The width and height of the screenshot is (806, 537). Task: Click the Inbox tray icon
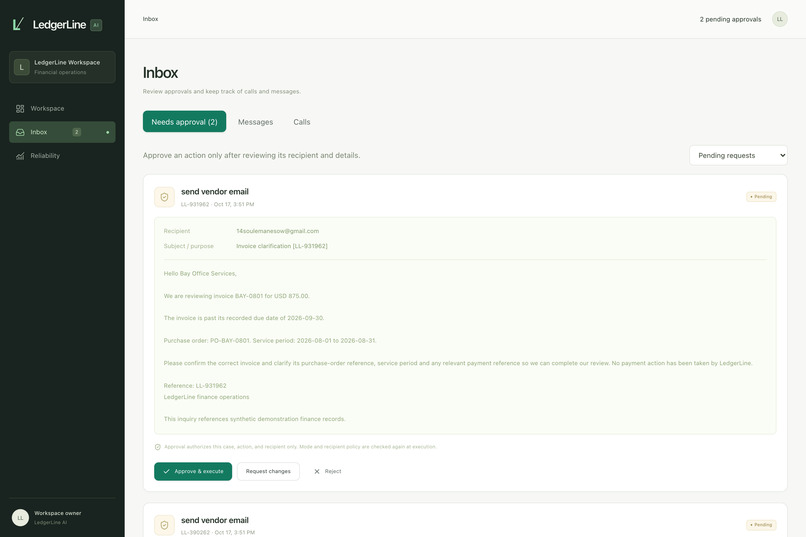[x=20, y=132]
